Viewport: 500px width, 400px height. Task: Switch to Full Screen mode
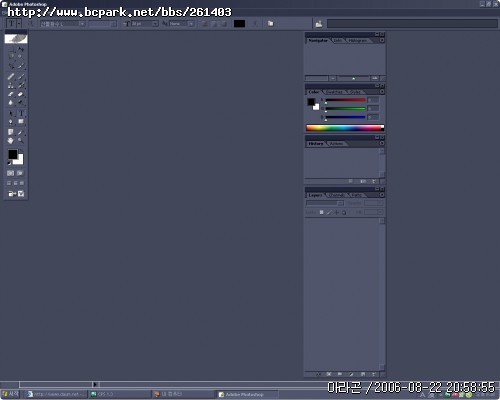click(22, 183)
